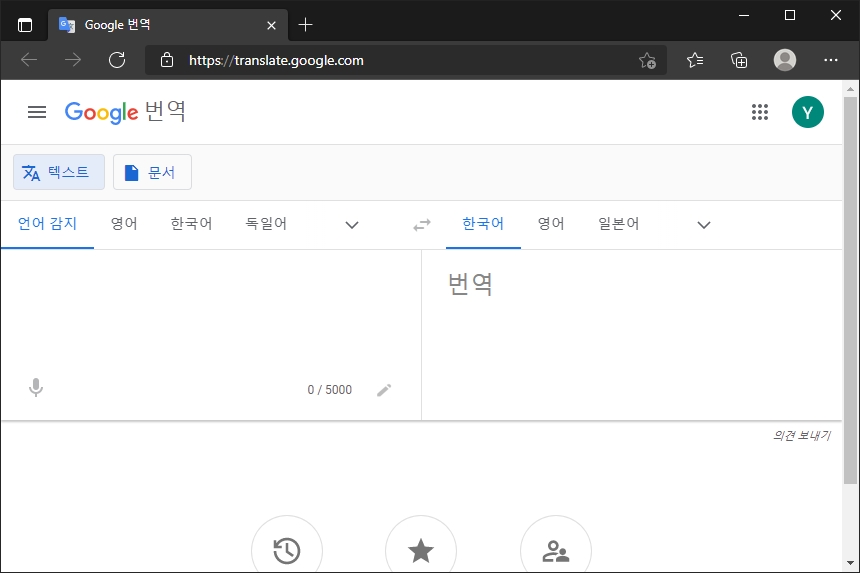Open the browser profile avatar icon

click(785, 60)
